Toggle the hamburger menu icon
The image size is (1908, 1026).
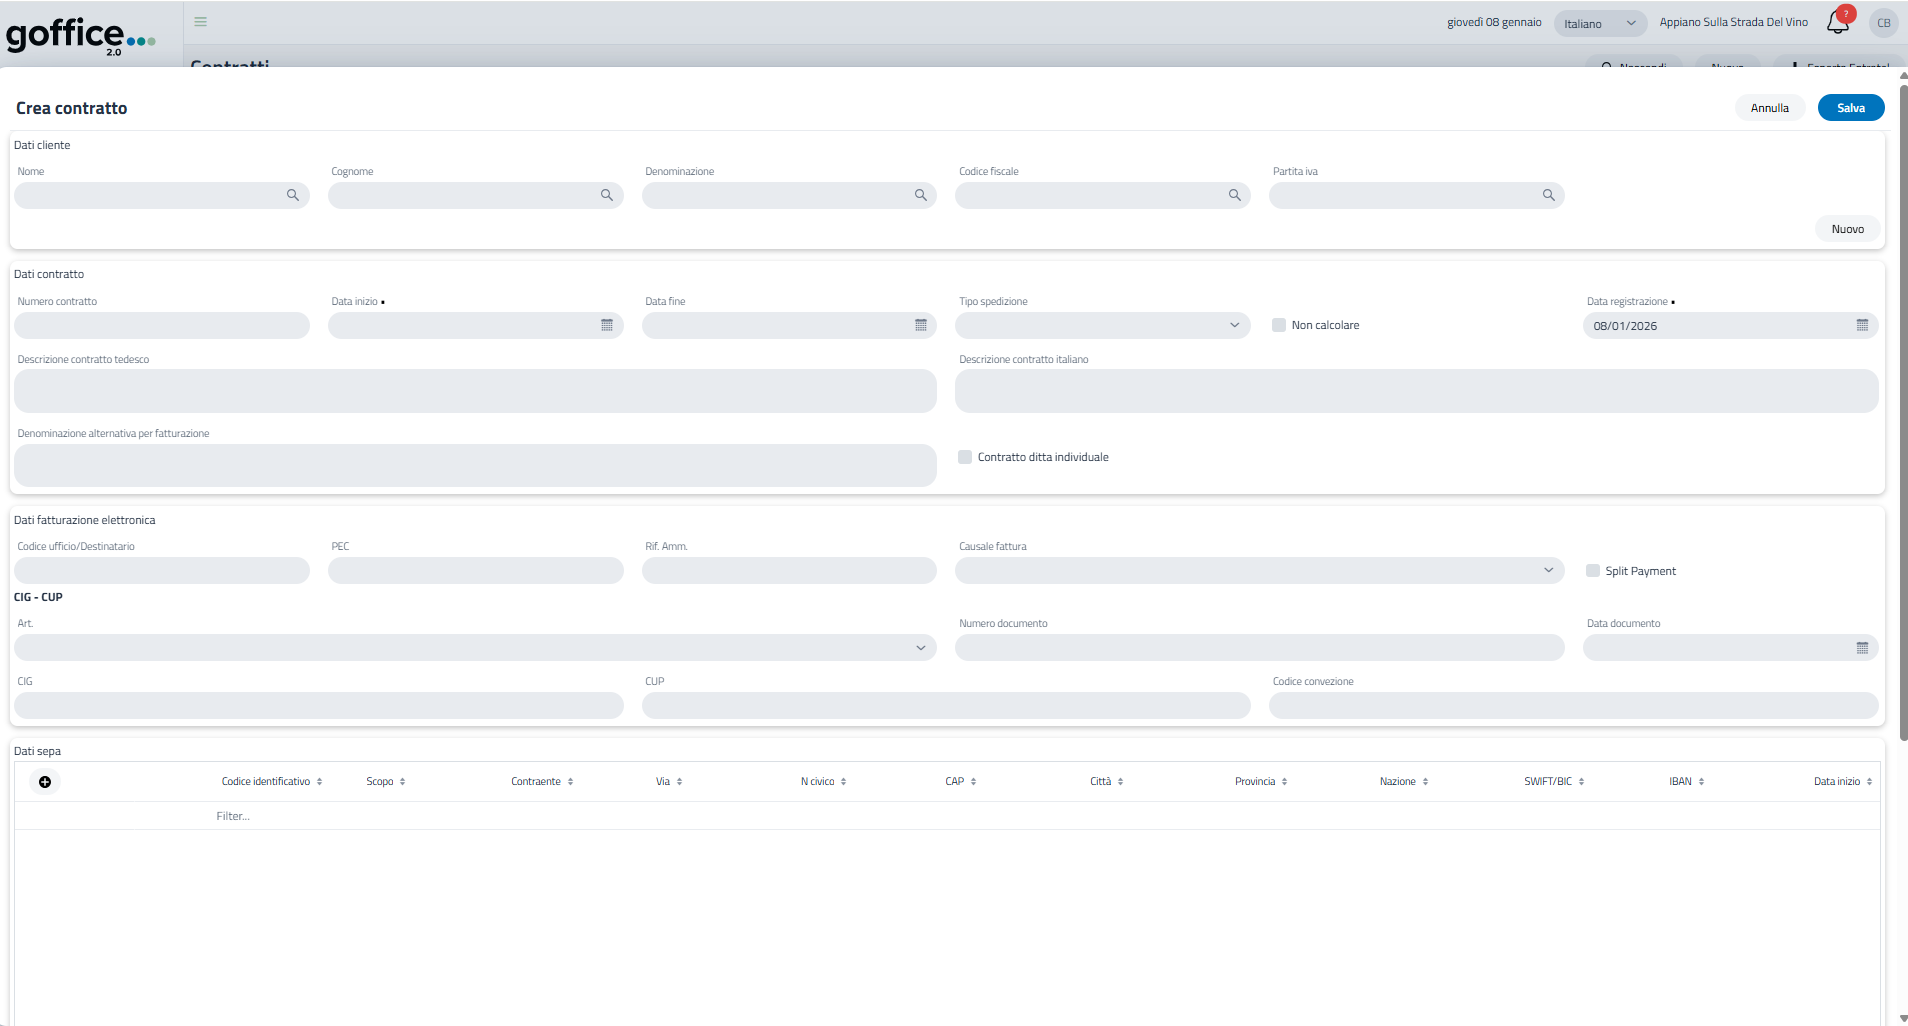pos(201,22)
